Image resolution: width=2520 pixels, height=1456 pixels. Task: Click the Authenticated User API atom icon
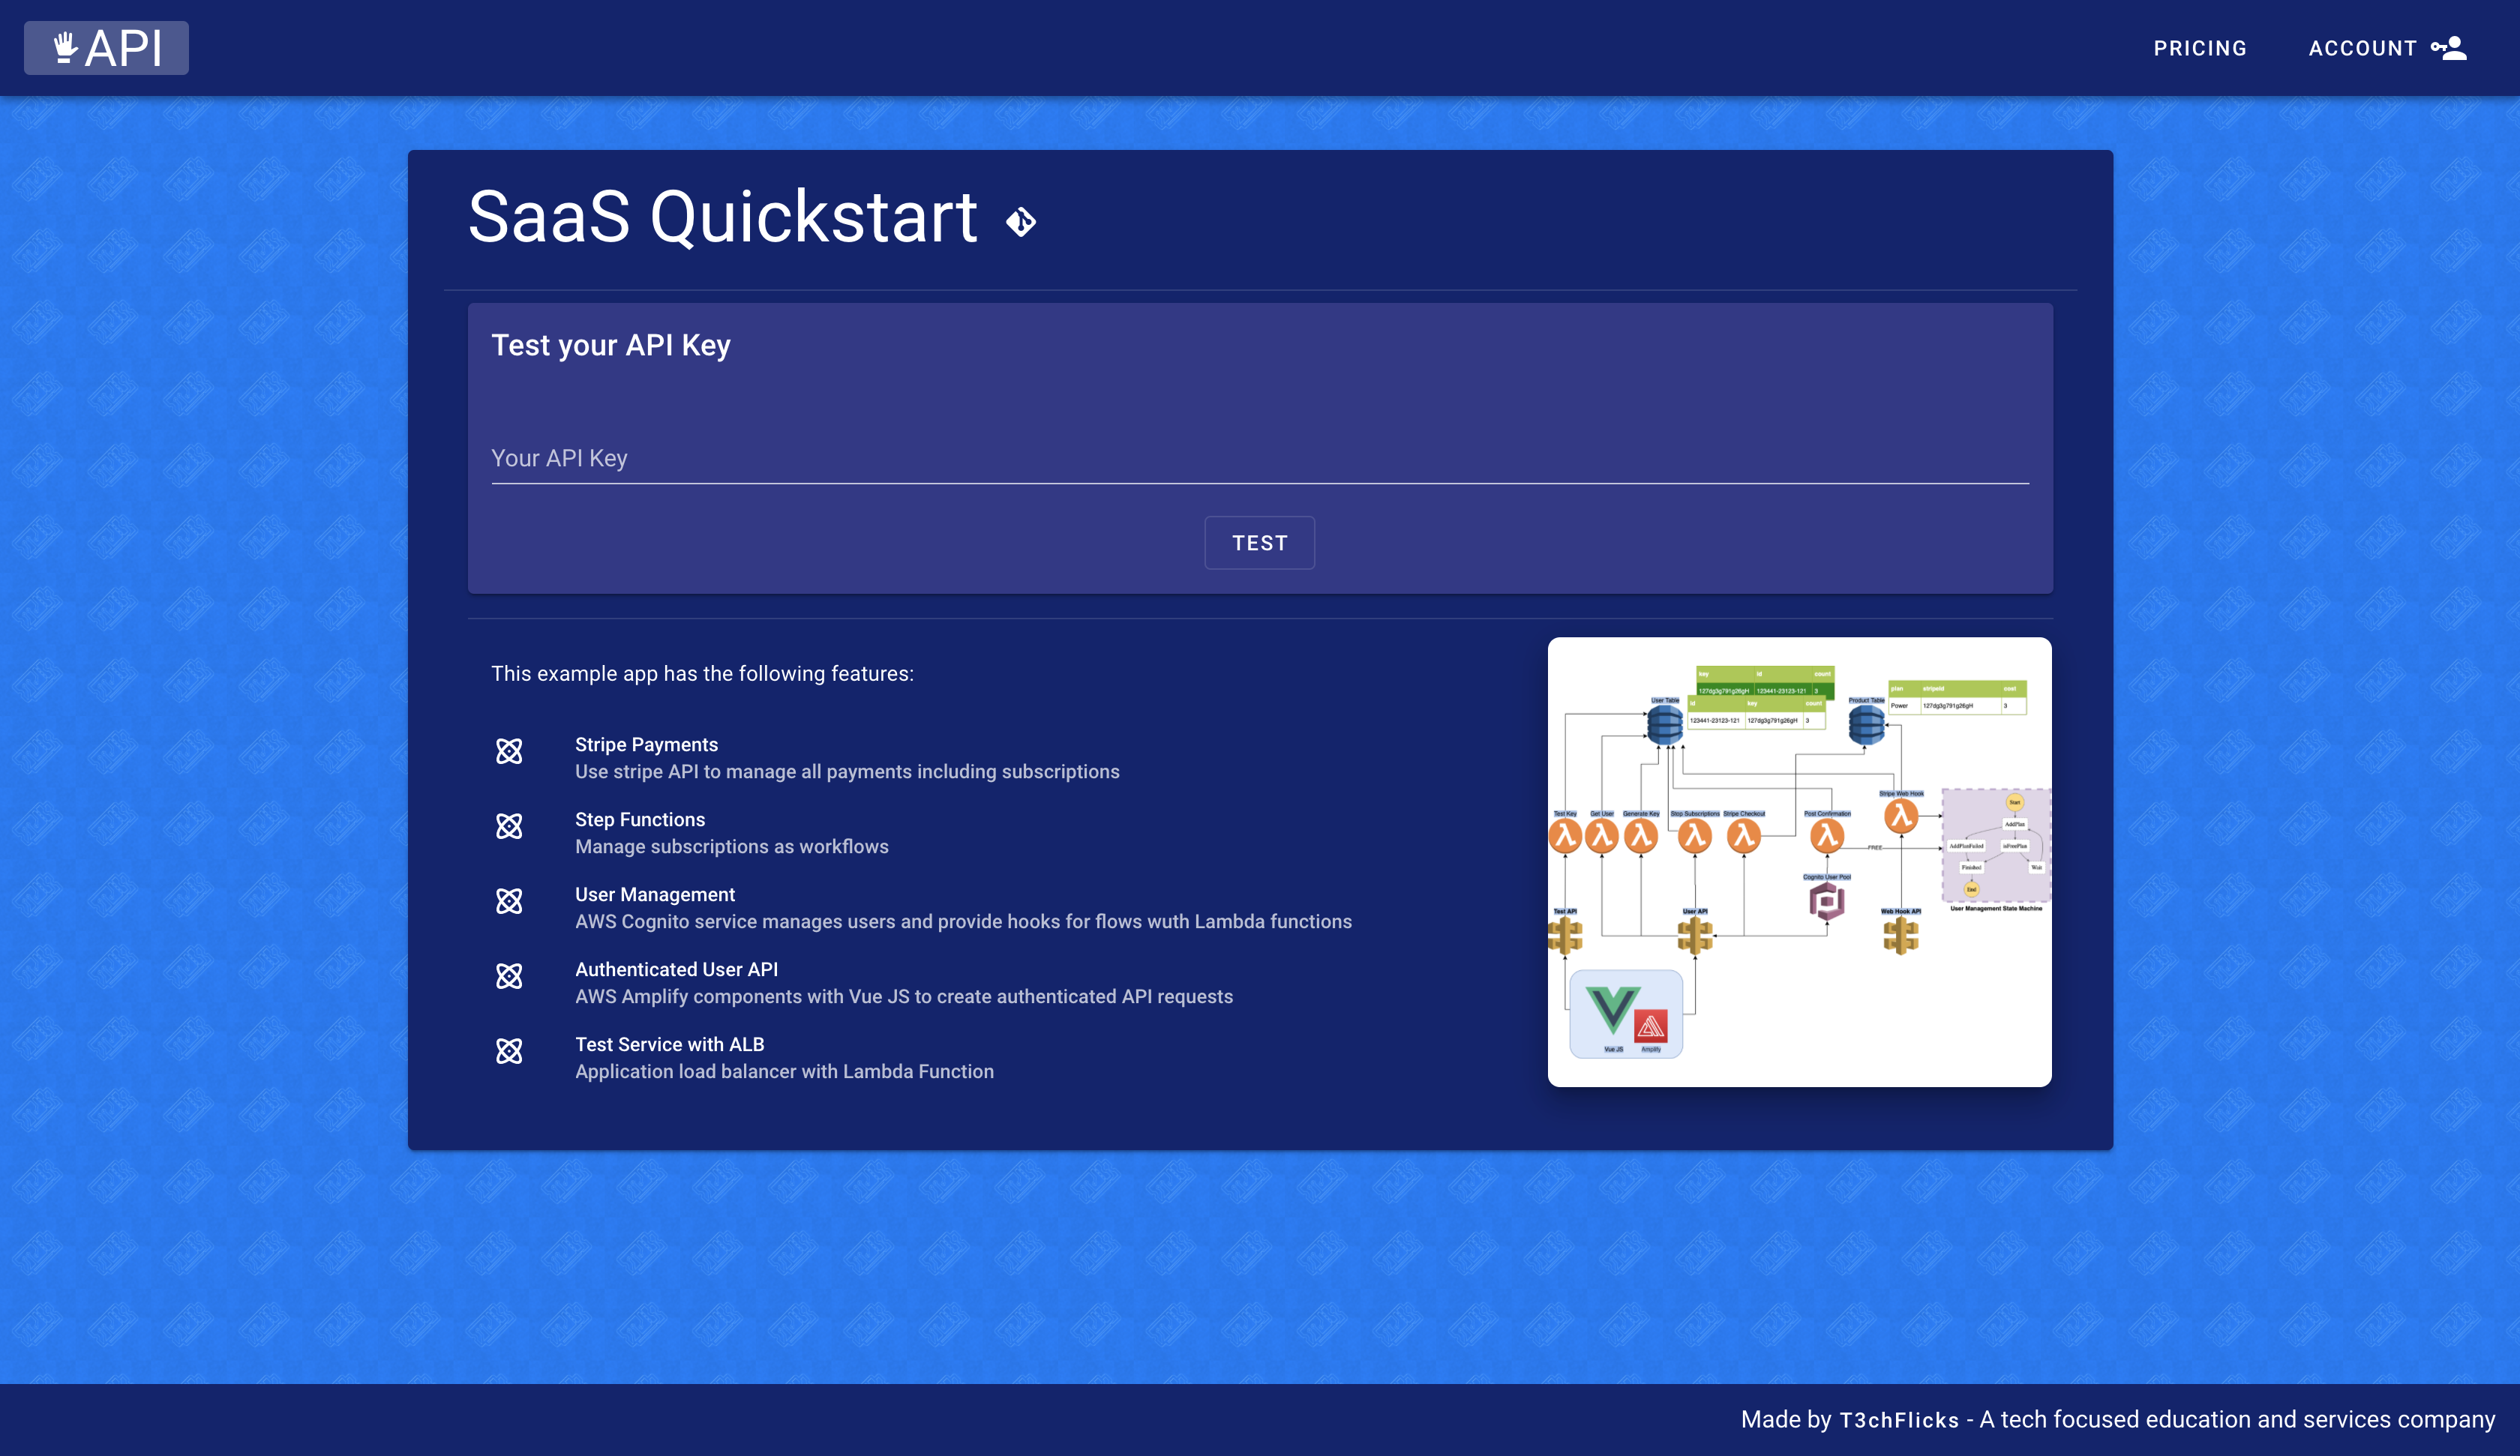coord(509,976)
